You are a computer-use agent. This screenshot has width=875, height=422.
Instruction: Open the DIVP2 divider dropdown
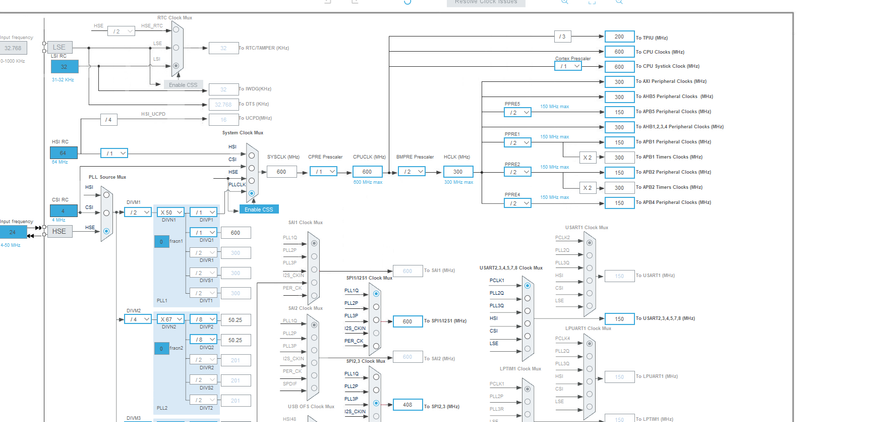coord(203,319)
